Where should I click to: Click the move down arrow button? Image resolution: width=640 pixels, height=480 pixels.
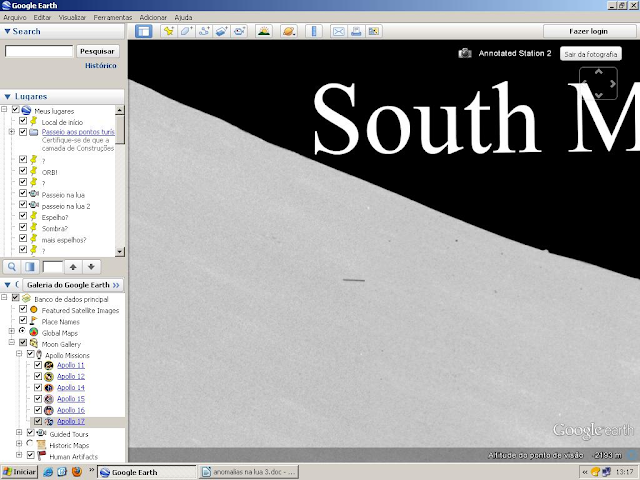point(91,267)
